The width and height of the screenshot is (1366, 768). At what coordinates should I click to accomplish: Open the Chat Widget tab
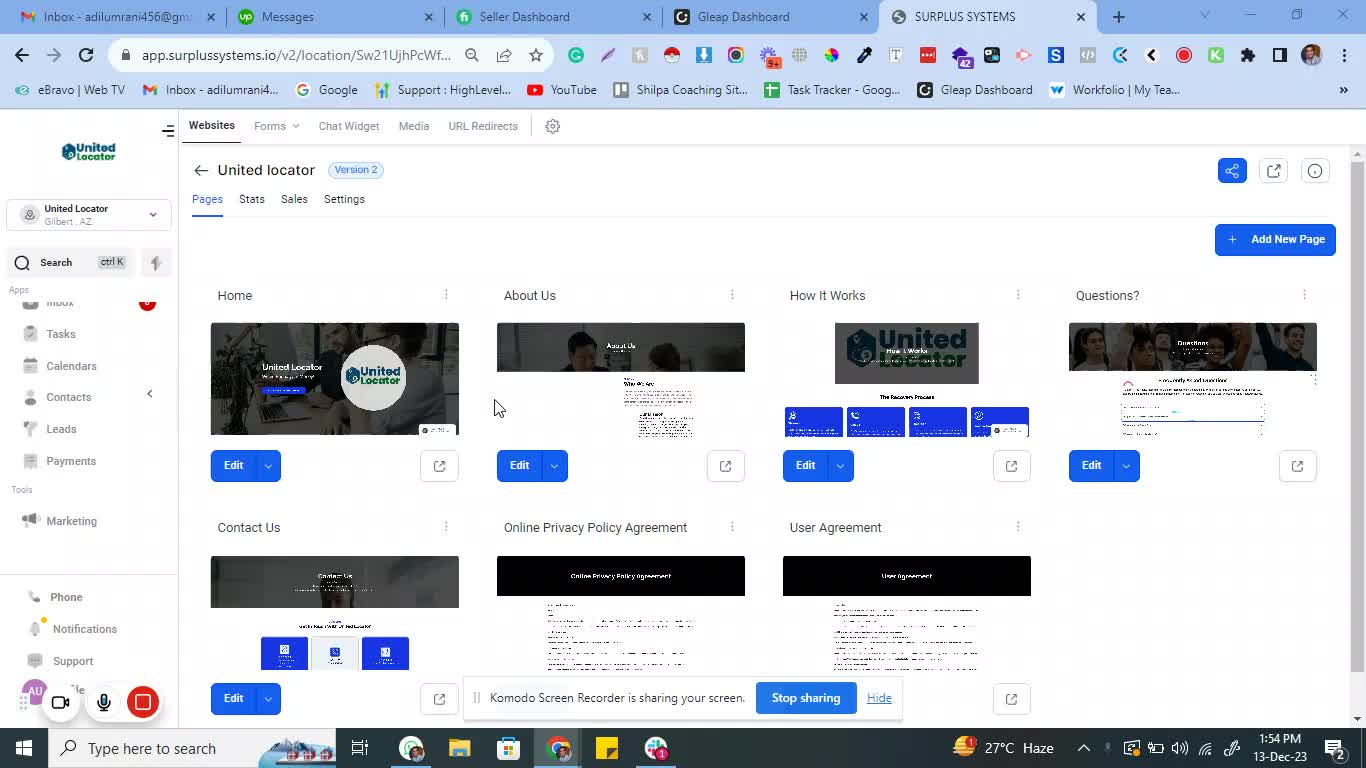348,126
